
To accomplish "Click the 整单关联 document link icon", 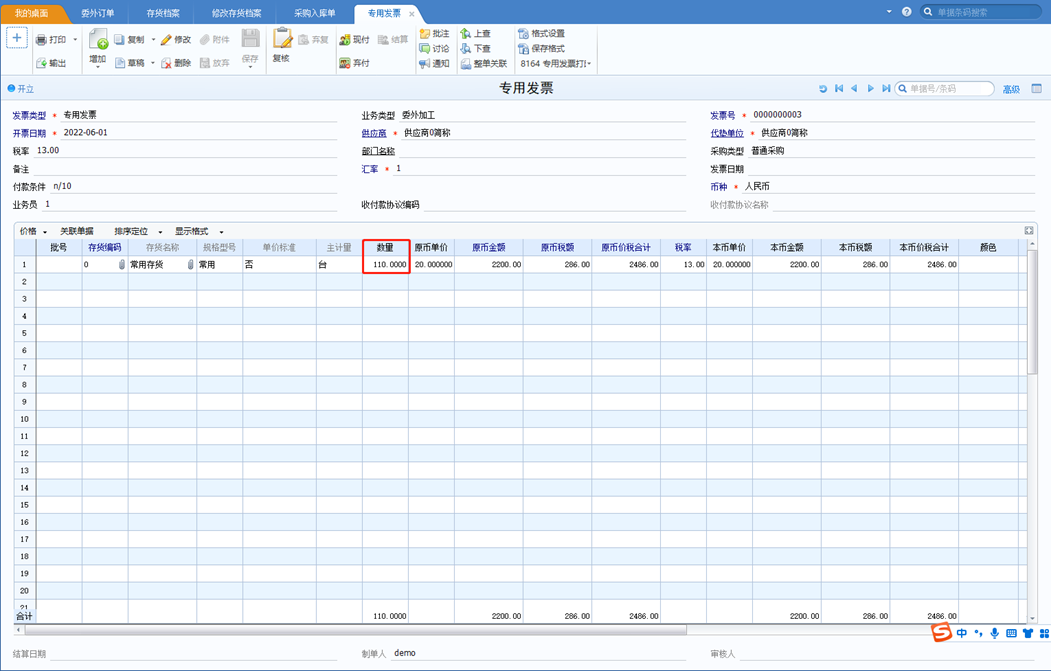I will 466,64.
